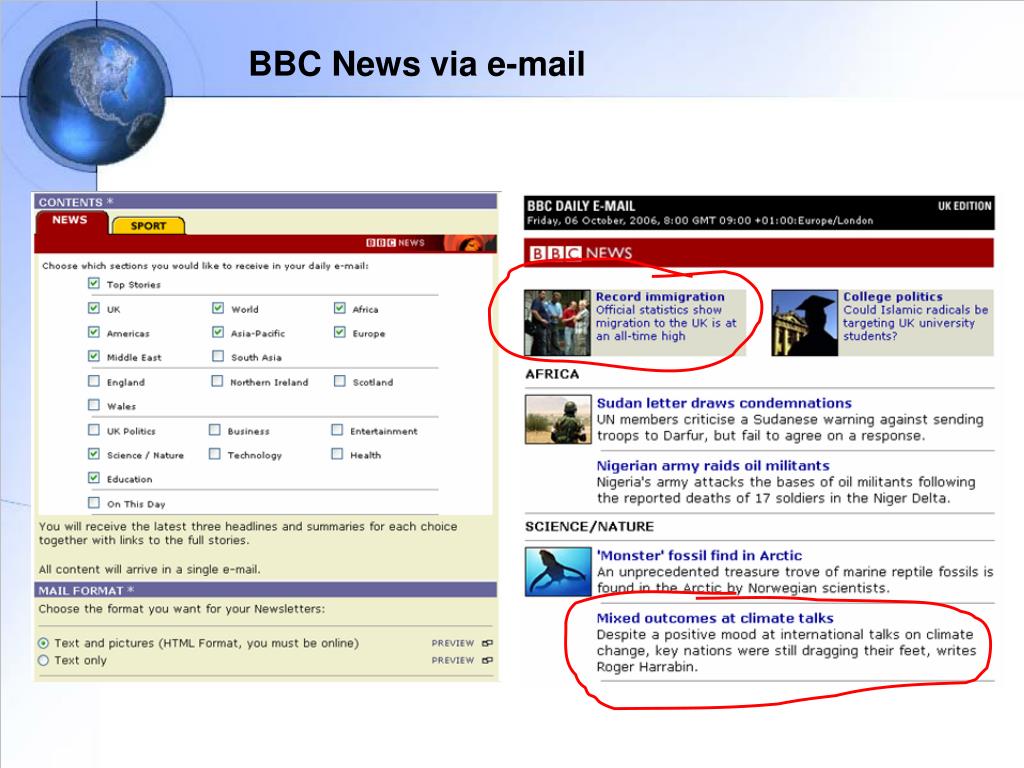Click the CONTENTS section header

click(x=266, y=202)
